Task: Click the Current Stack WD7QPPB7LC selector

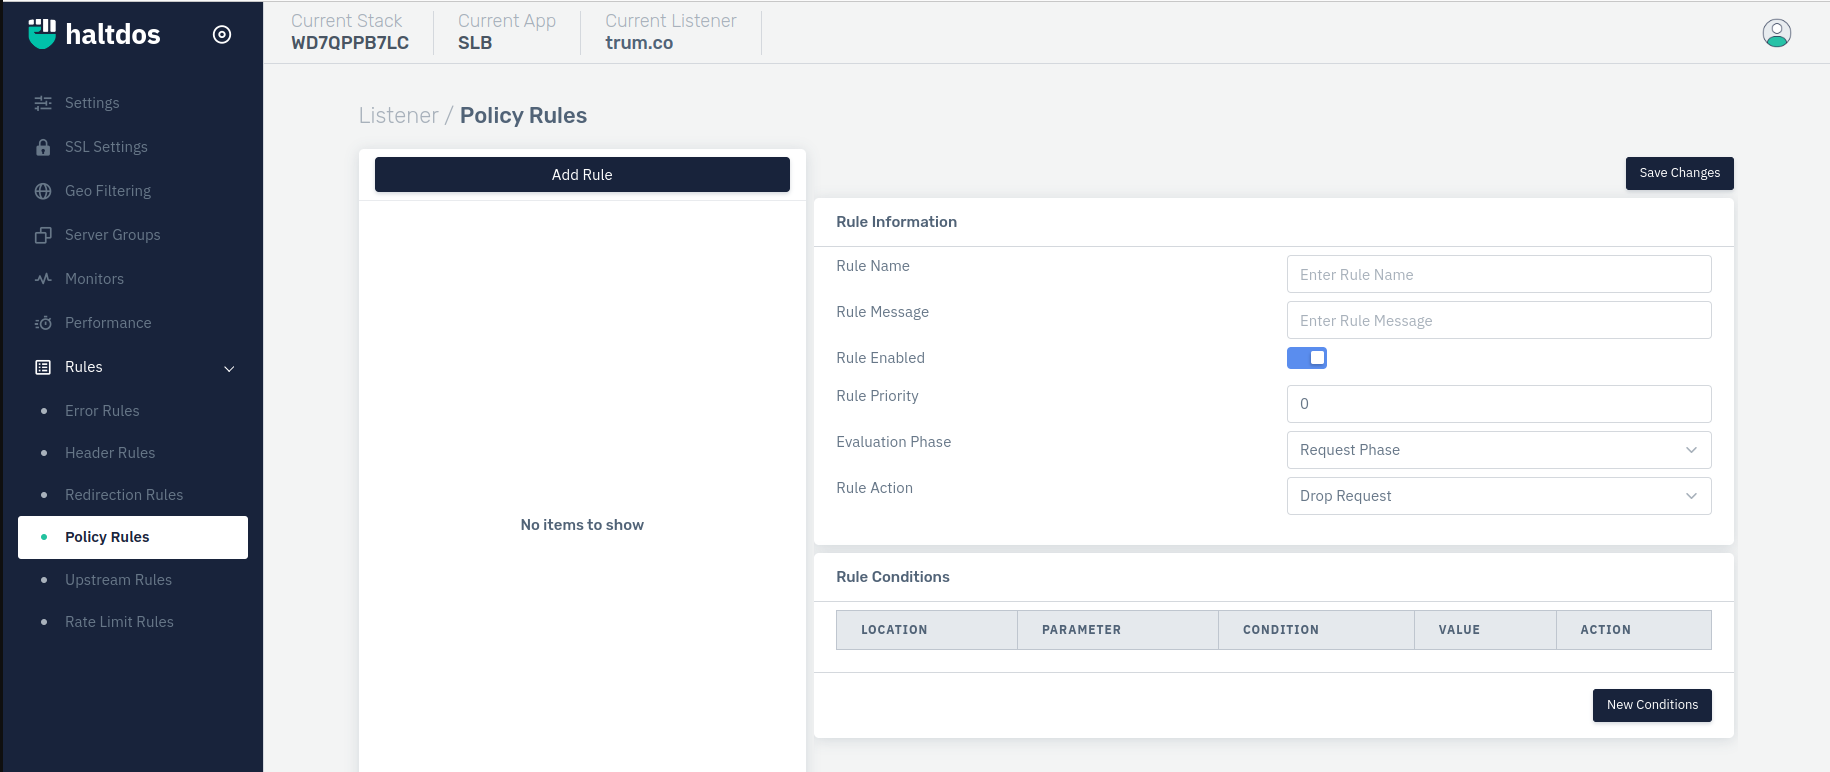Action: [350, 32]
